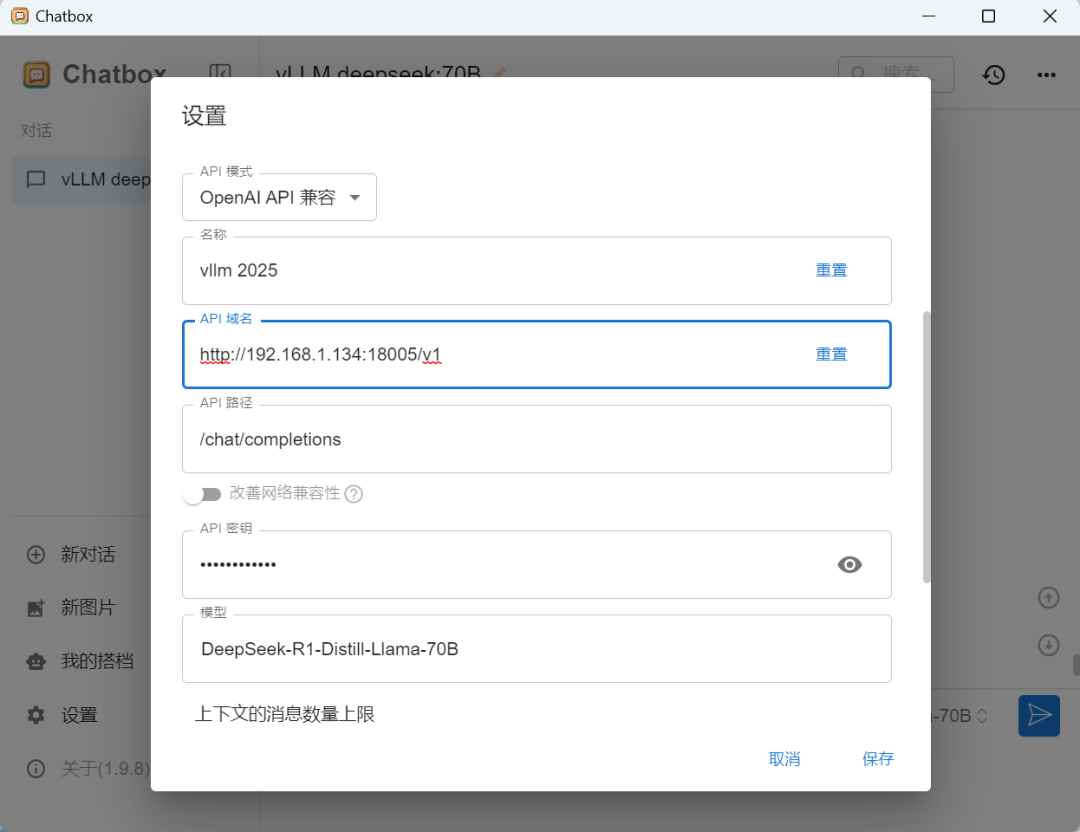1080x832 pixels.
Task: Click the 保存 button
Action: (x=877, y=759)
